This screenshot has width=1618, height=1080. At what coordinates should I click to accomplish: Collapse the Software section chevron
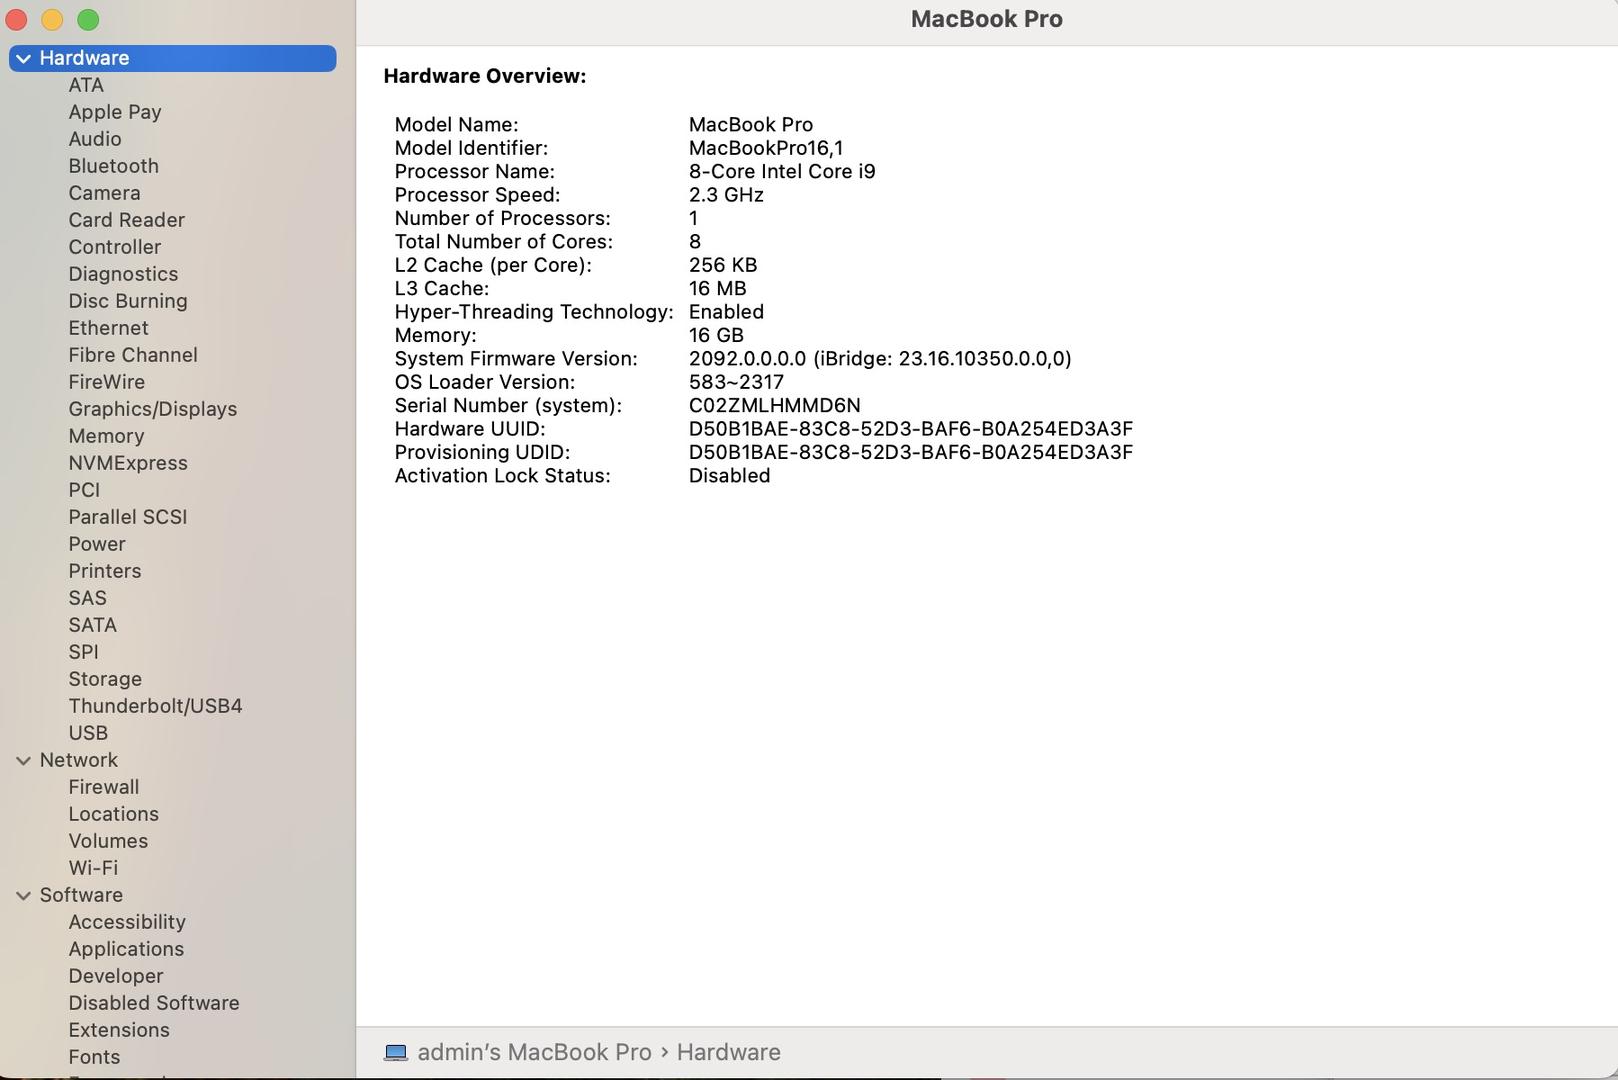click(23, 896)
